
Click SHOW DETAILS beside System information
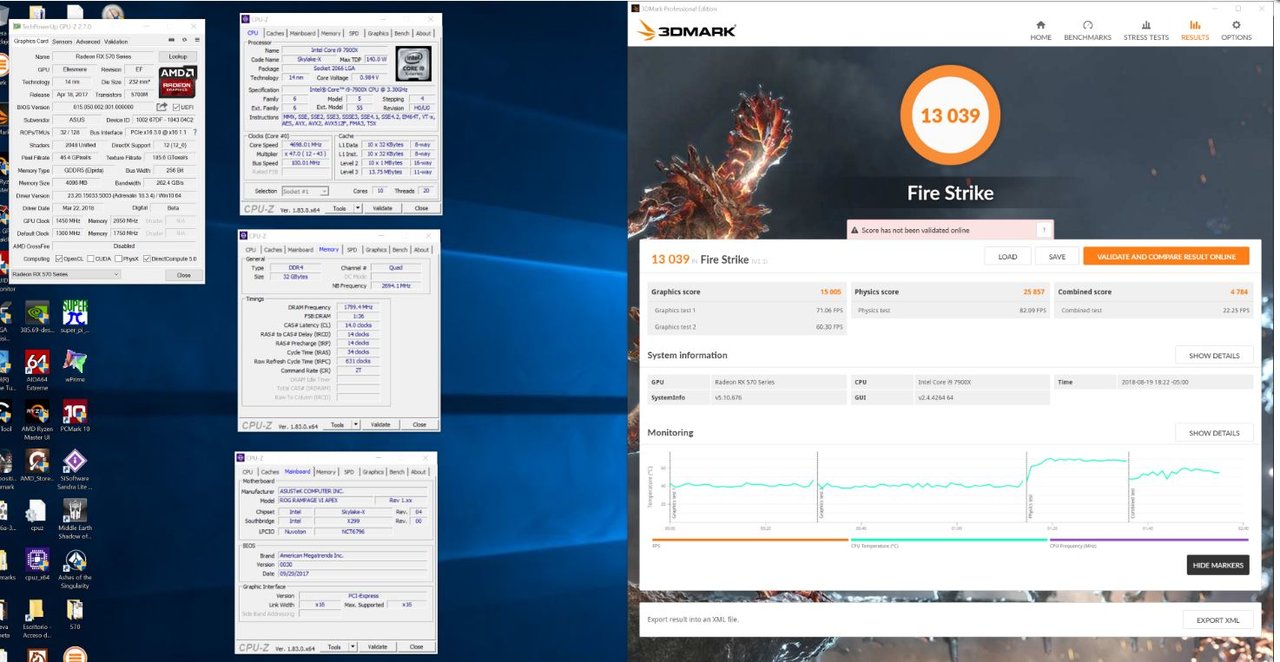point(1214,355)
